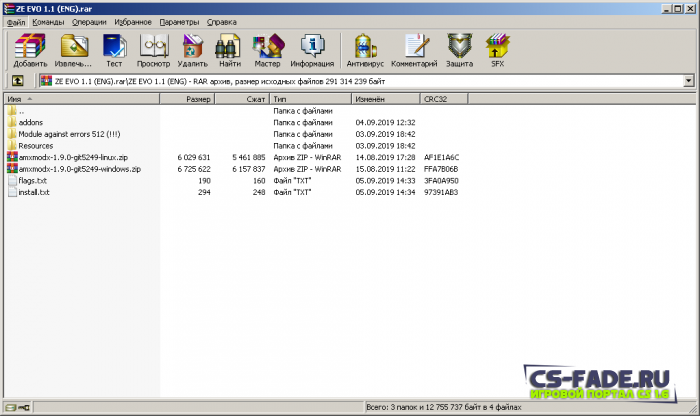Click CRC32 value FFA7B06B

441,169
